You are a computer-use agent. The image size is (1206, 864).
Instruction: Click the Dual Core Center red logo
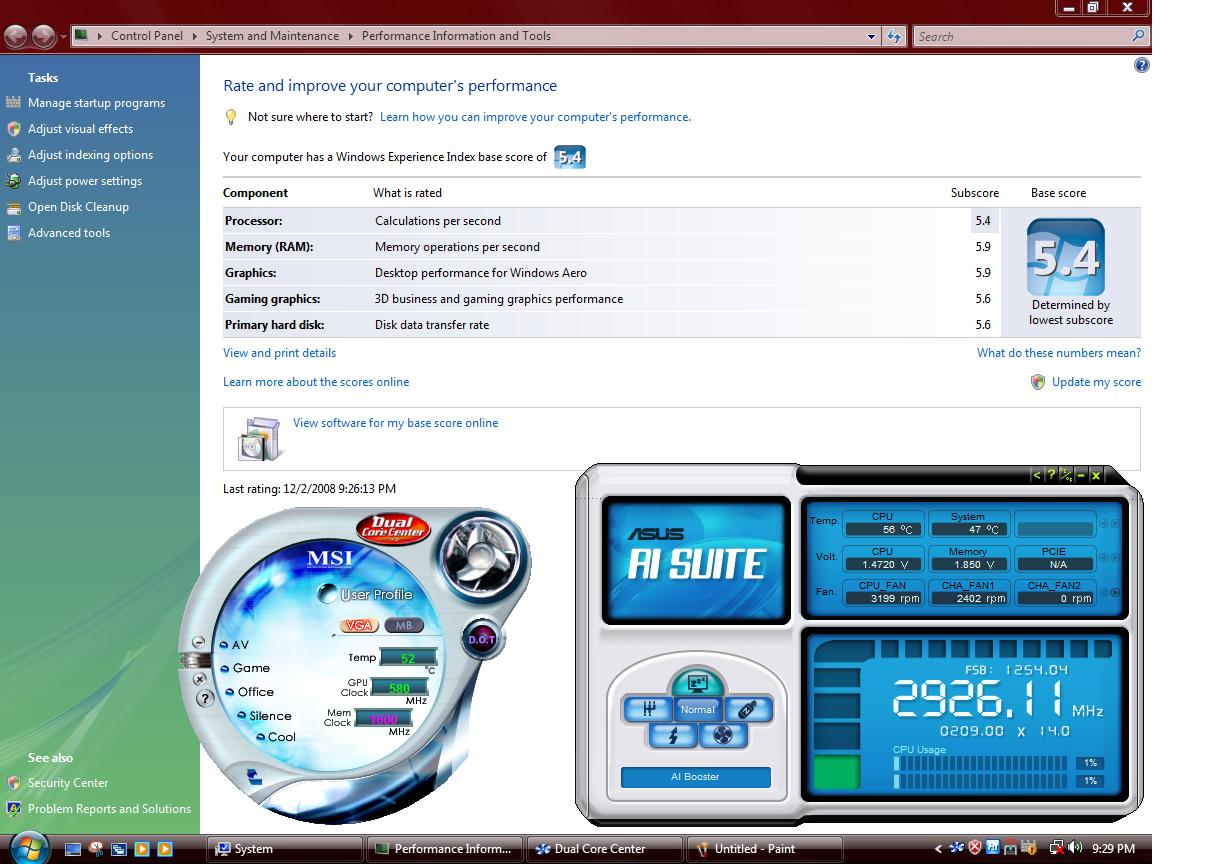click(392, 529)
